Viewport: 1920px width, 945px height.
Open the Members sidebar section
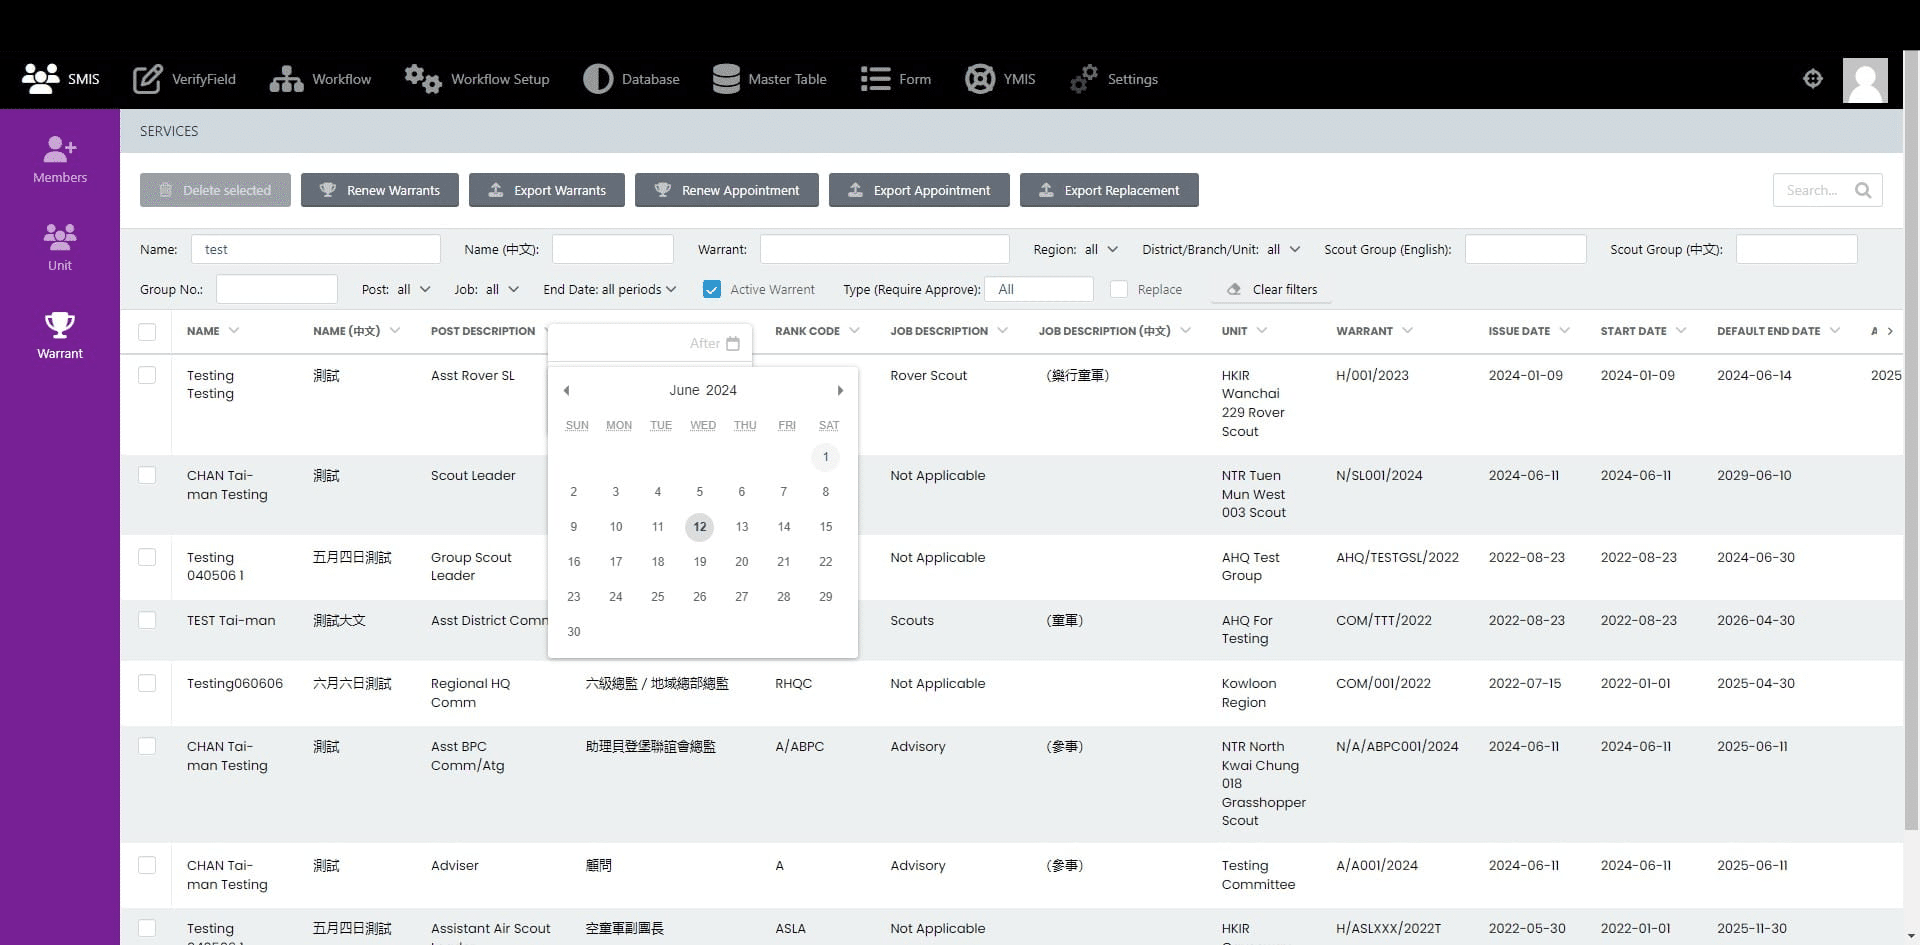[x=59, y=158]
